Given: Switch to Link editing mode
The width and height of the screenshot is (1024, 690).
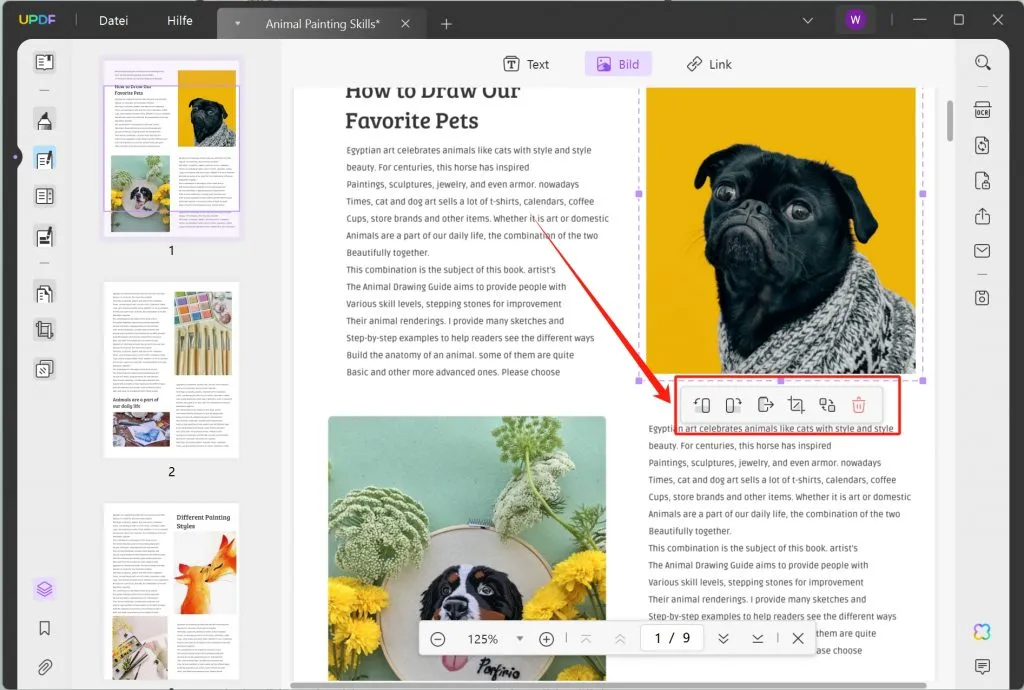Looking at the screenshot, I should (x=709, y=63).
